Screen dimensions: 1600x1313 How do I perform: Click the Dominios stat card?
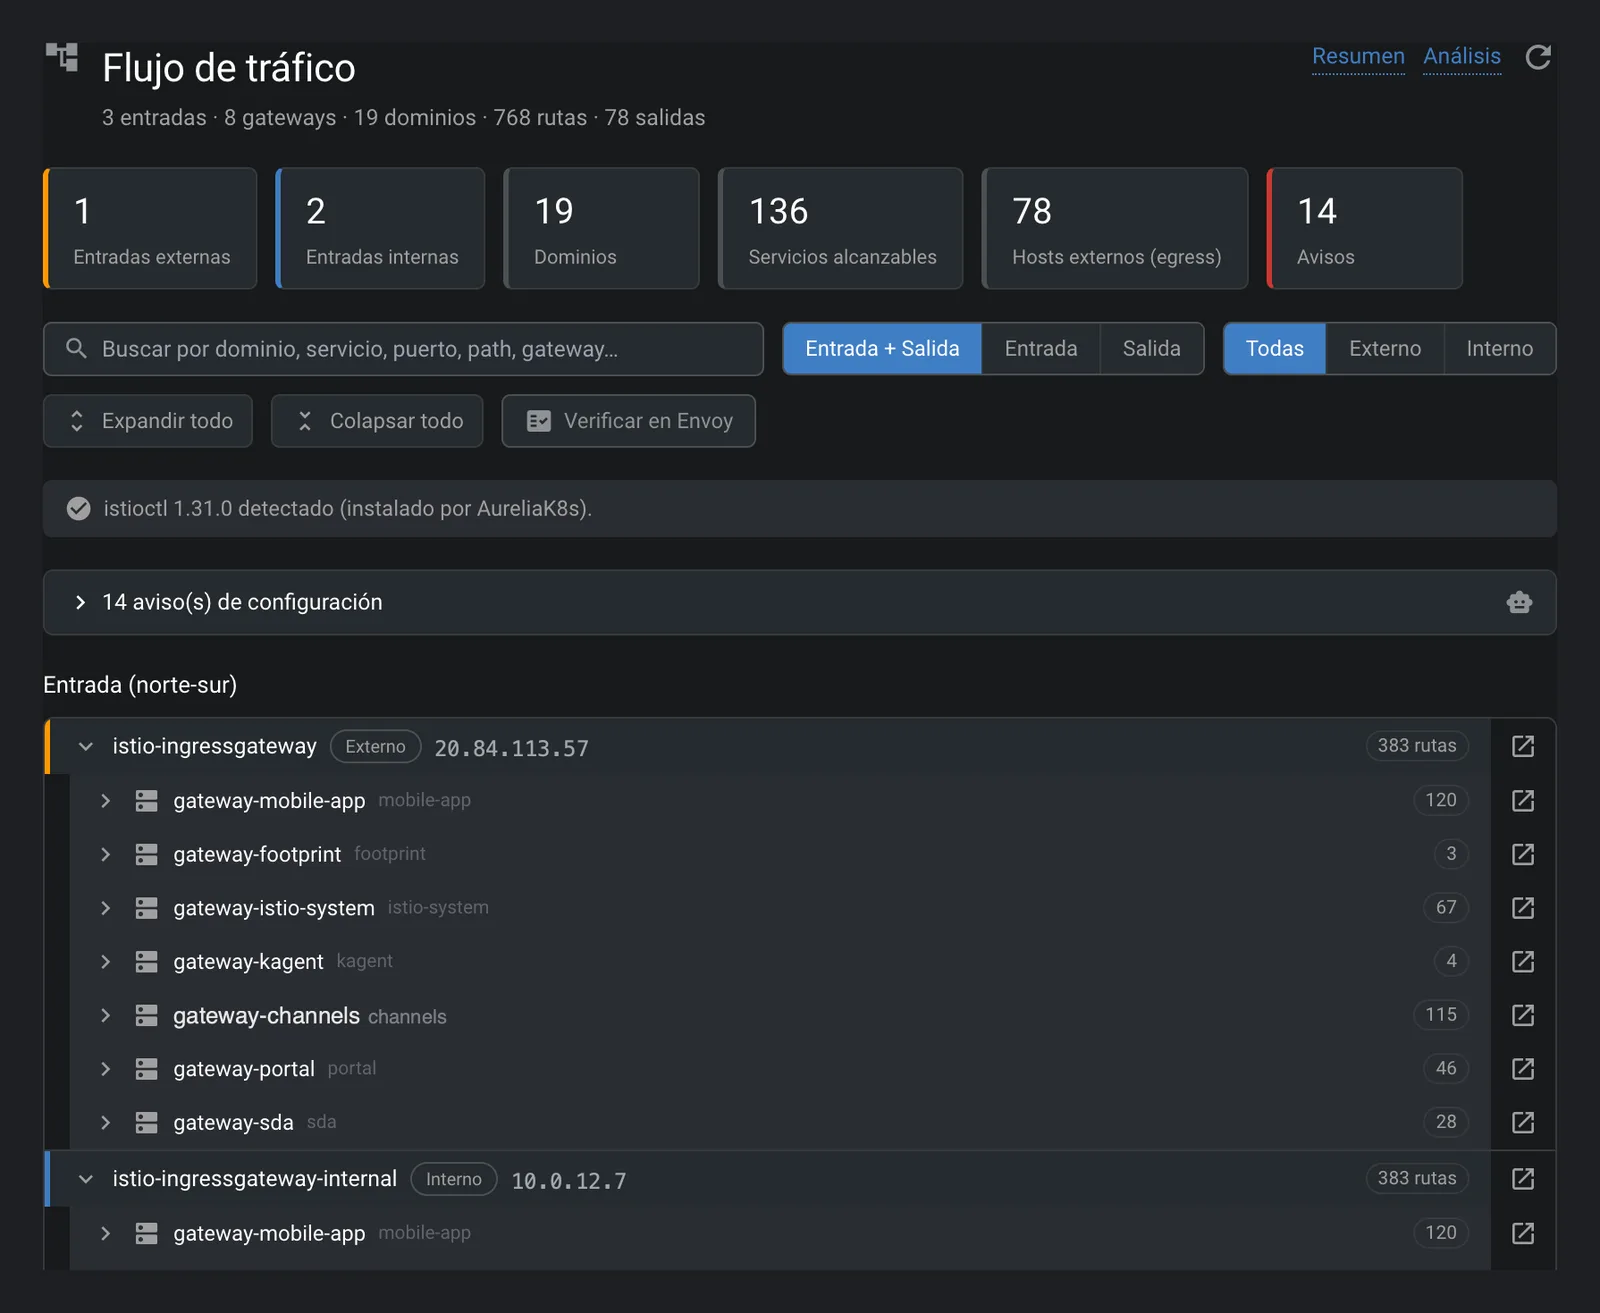(601, 229)
